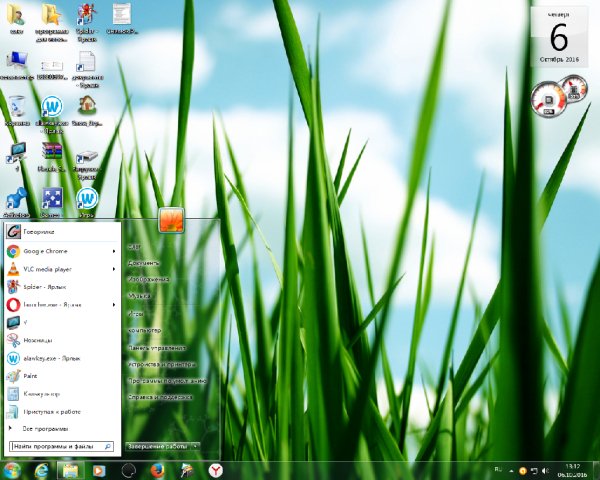Viewport: 600px width, 480px height.
Task: Expand Все программы list
Action: click(45, 429)
